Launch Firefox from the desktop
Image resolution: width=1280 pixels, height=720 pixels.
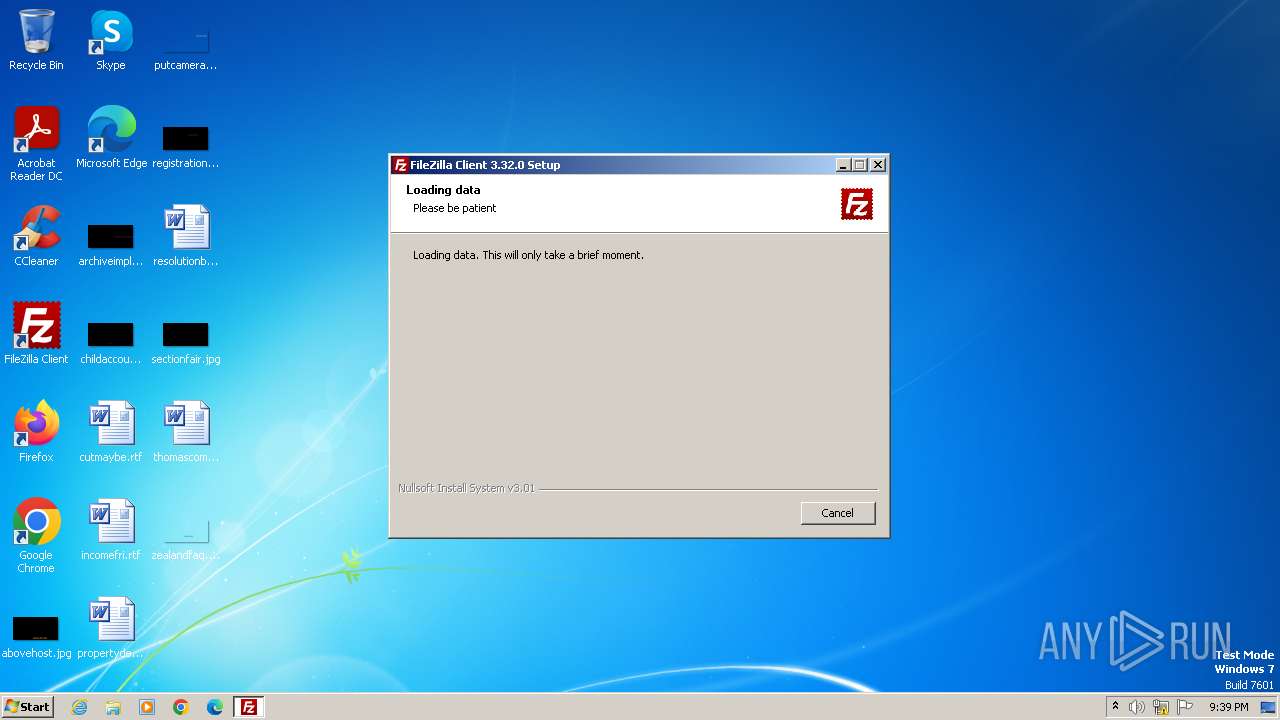tap(36, 432)
